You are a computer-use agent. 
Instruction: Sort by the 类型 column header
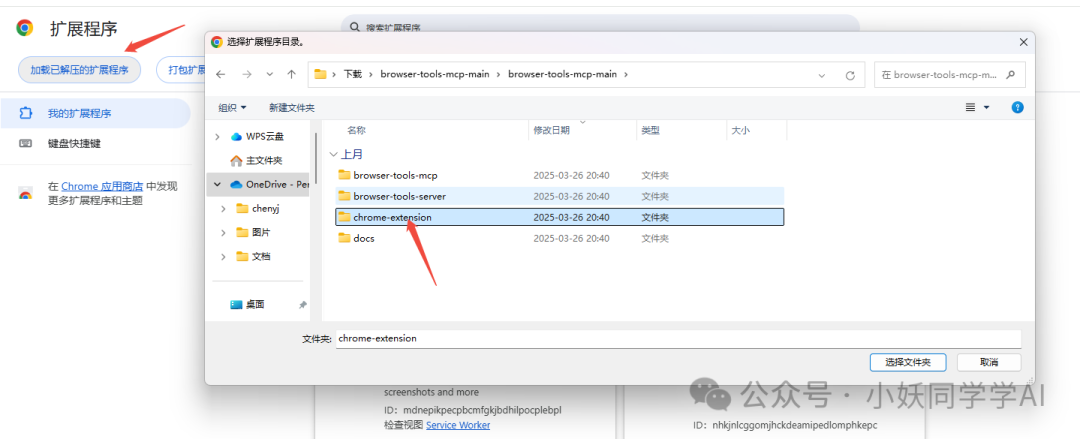[x=651, y=130]
